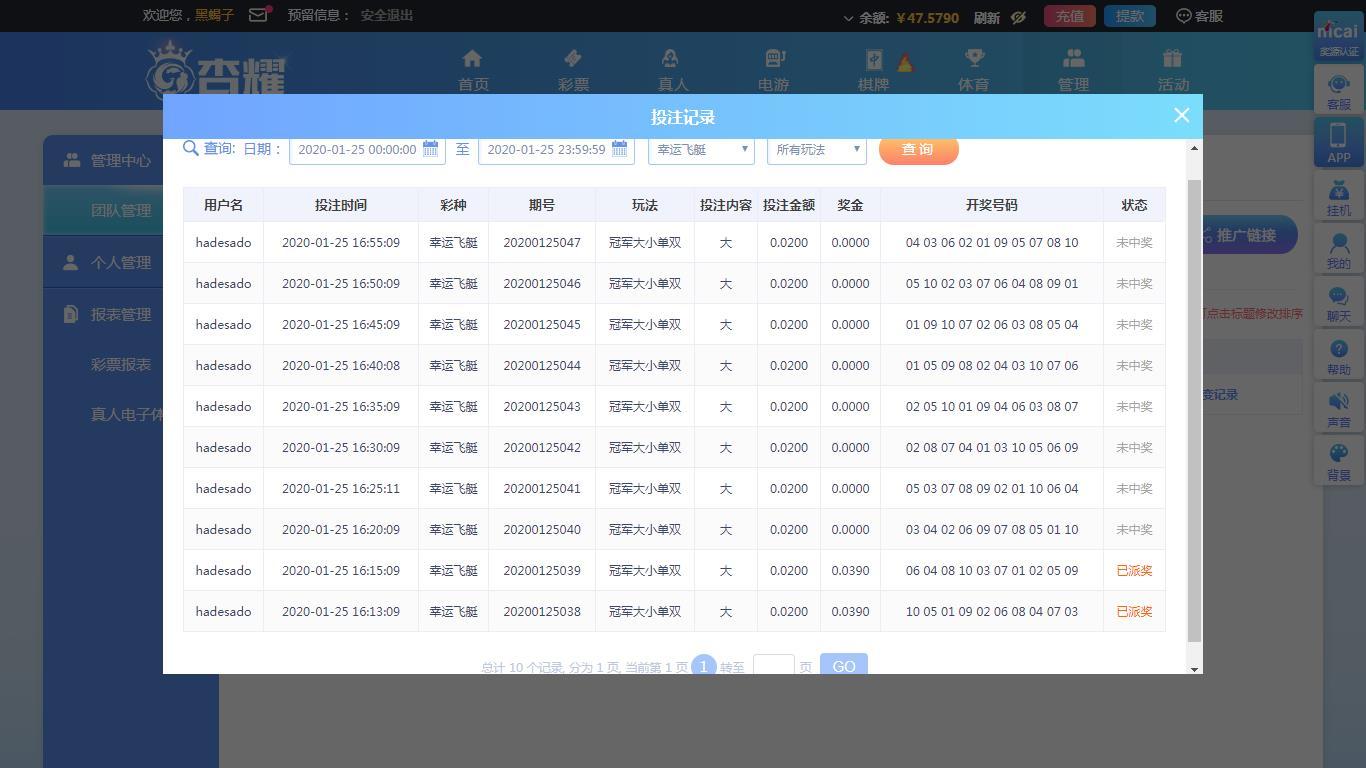Open the start date calendar picker icon
Screen dimensions: 1366x768
coord(430,149)
